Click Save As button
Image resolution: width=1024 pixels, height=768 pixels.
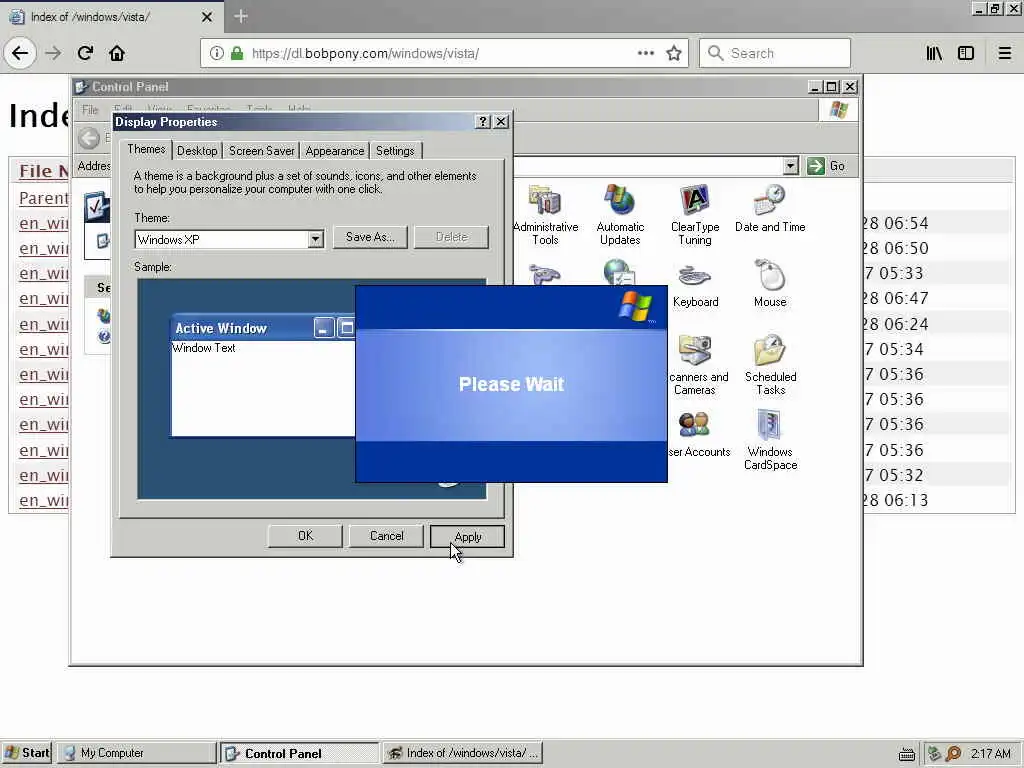pyautogui.click(x=370, y=237)
